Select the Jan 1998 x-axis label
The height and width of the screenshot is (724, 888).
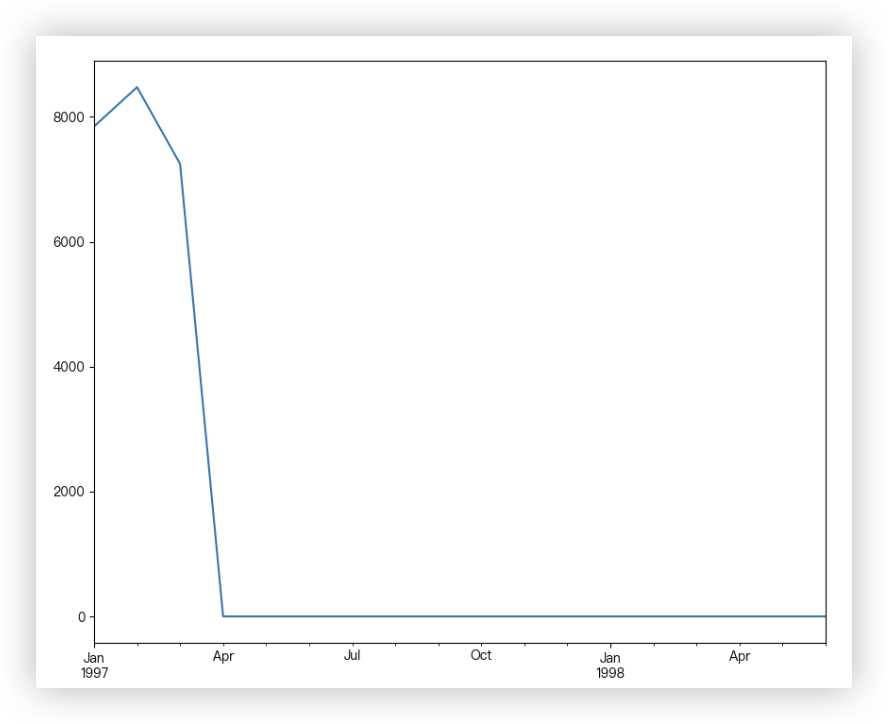tap(610, 665)
